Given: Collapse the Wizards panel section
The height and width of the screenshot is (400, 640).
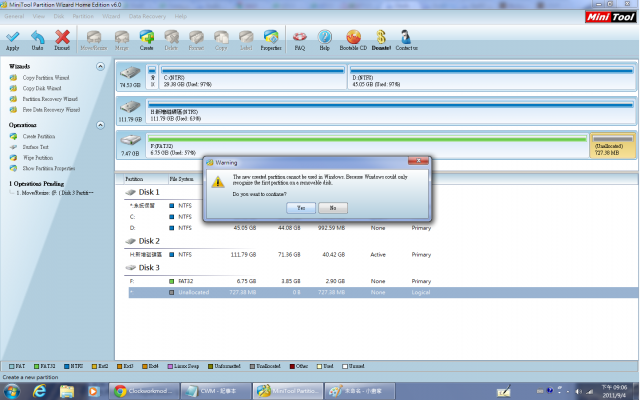Looking at the screenshot, I should point(100,66).
